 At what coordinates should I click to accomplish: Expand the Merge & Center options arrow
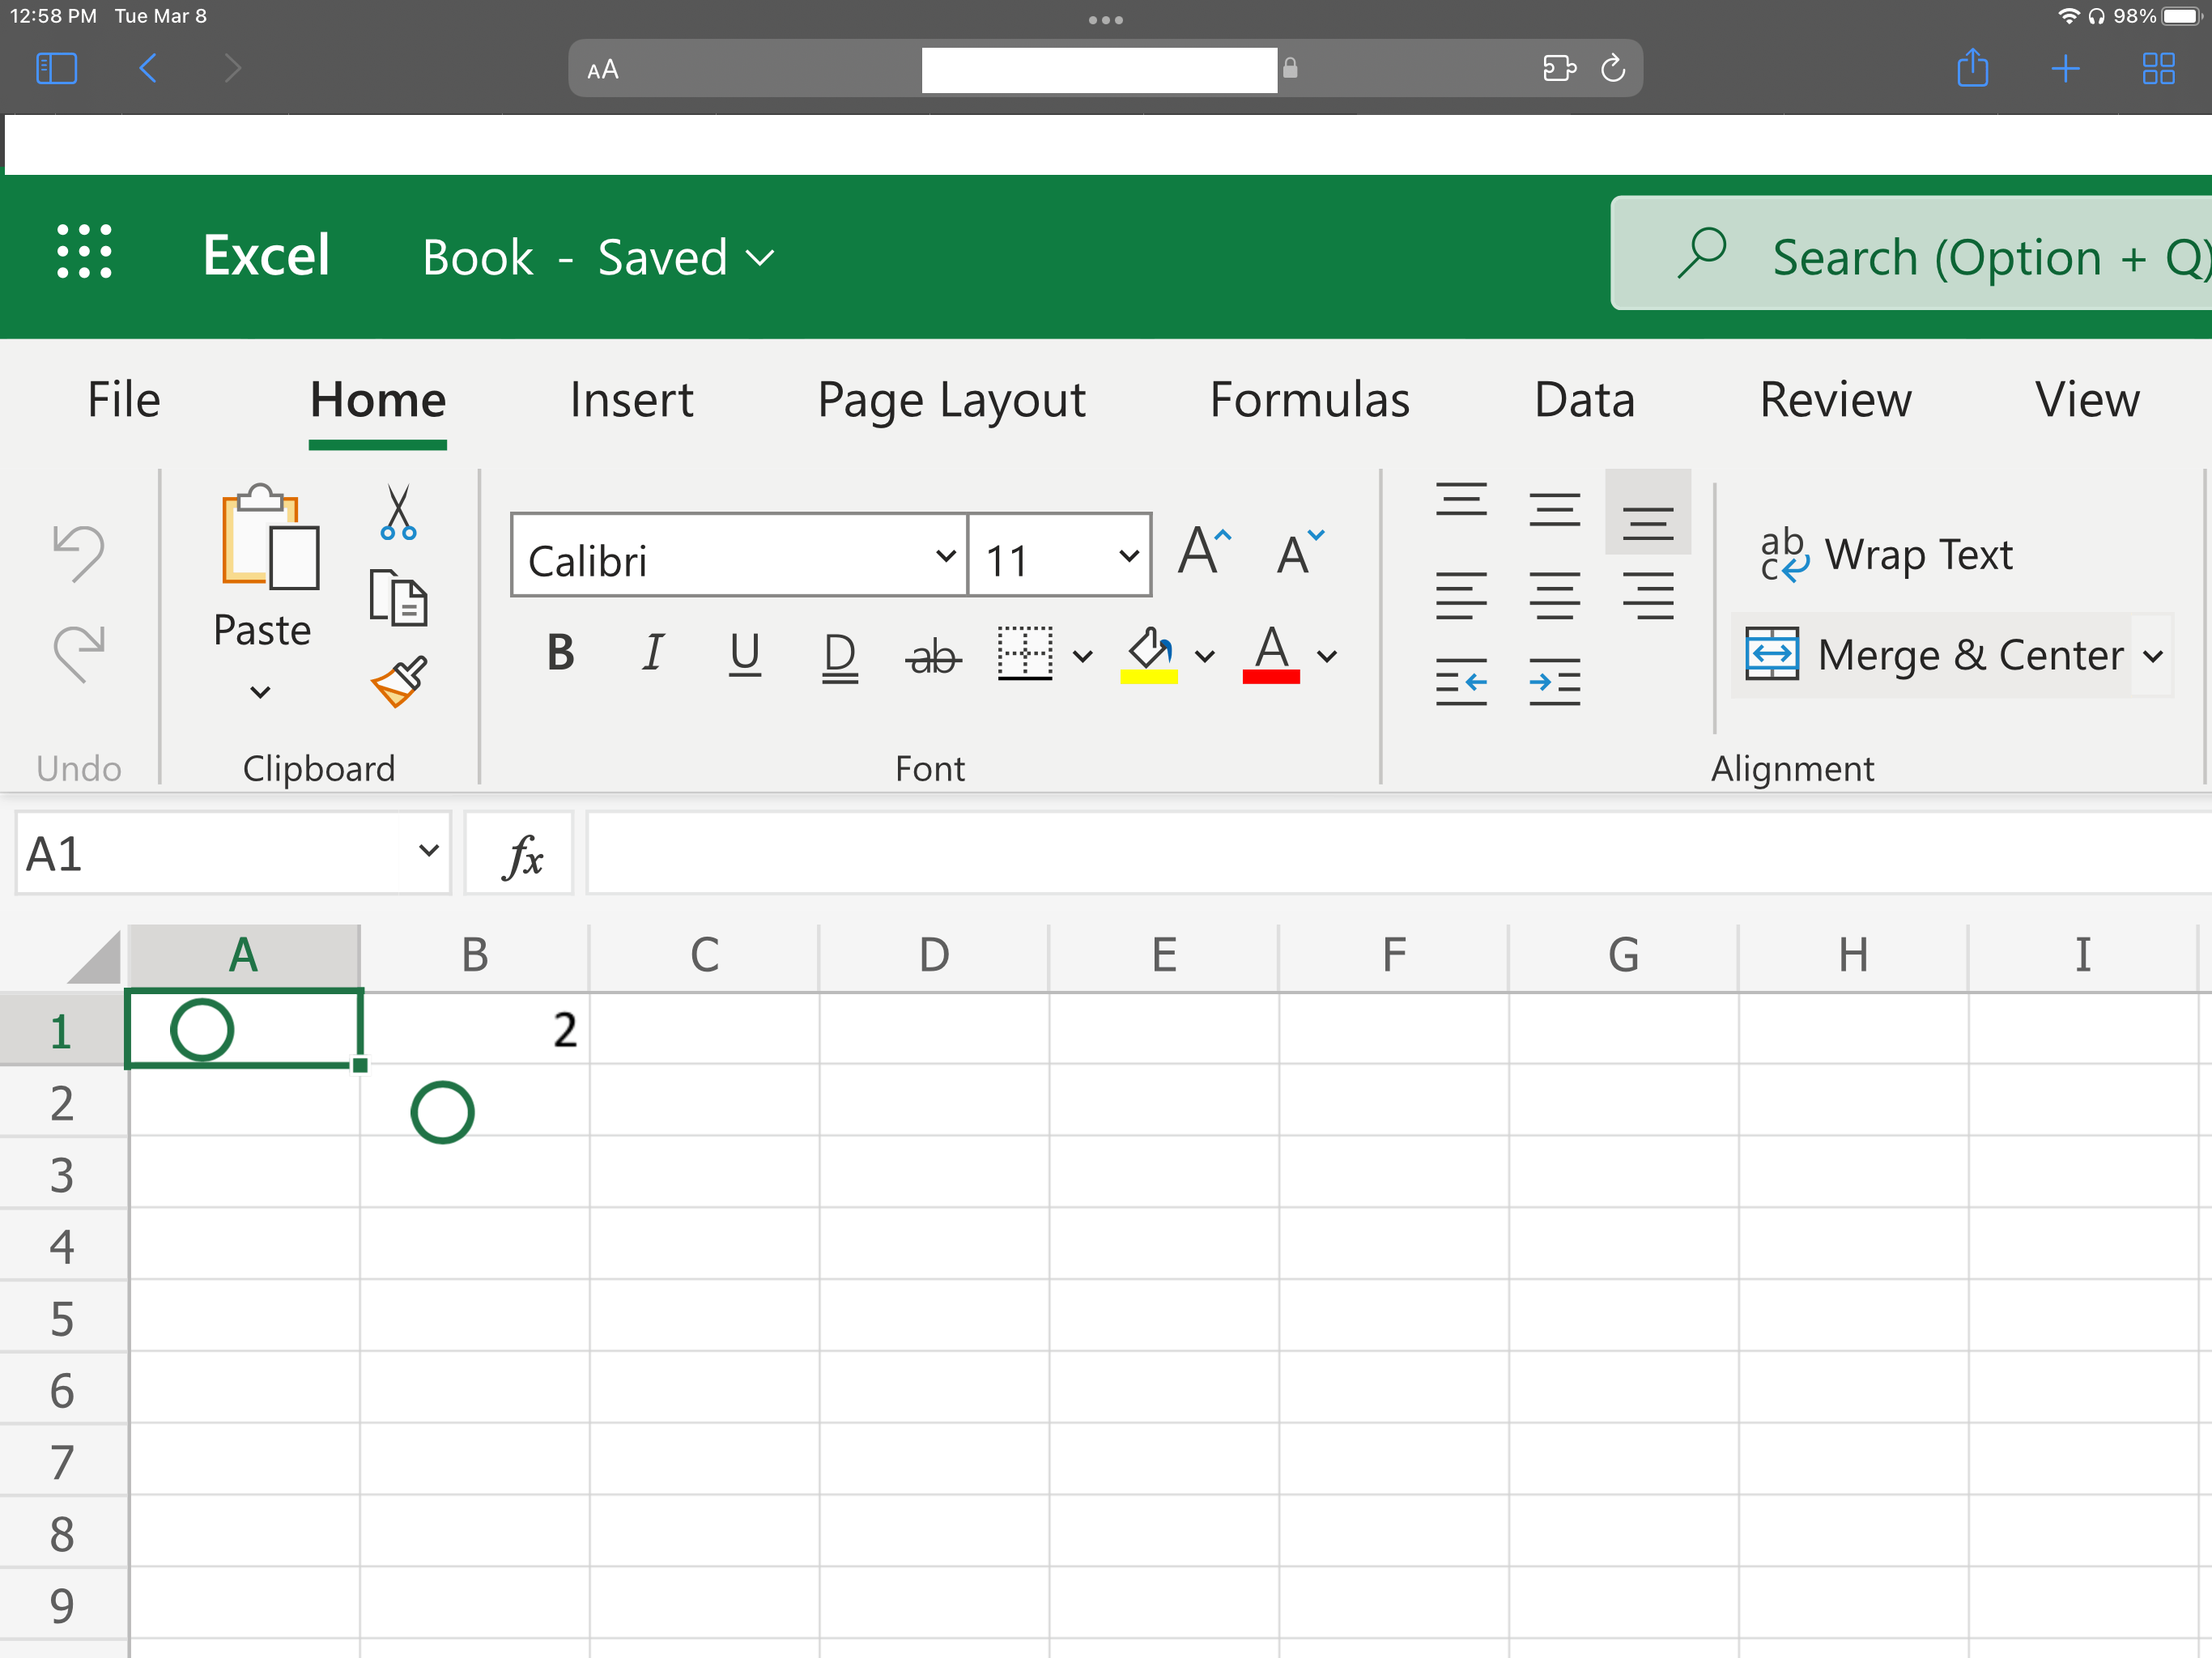click(2153, 657)
